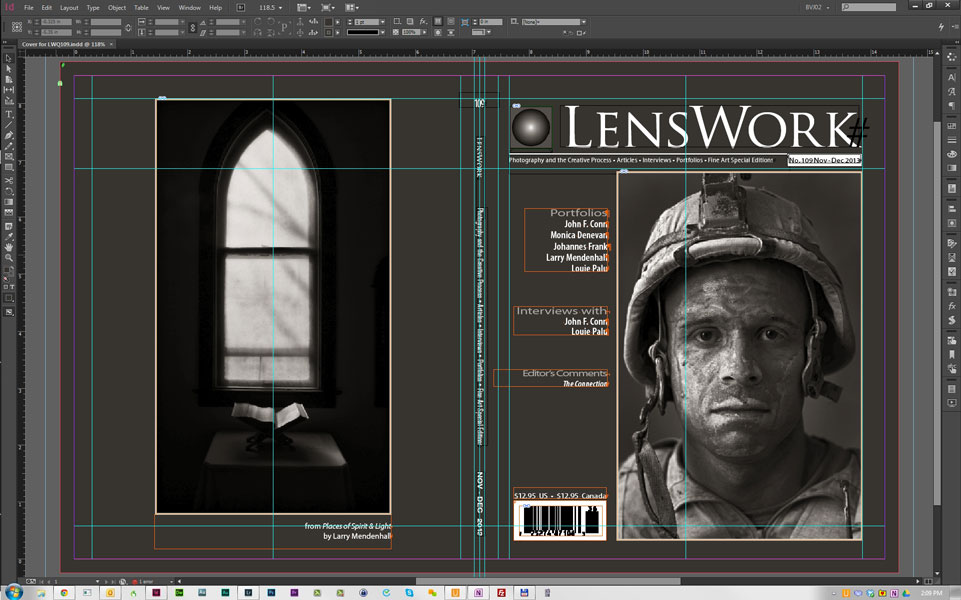Open the Window menu
Viewport: 961px width, 600px height.
pyautogui.click(x=189, y=7)
